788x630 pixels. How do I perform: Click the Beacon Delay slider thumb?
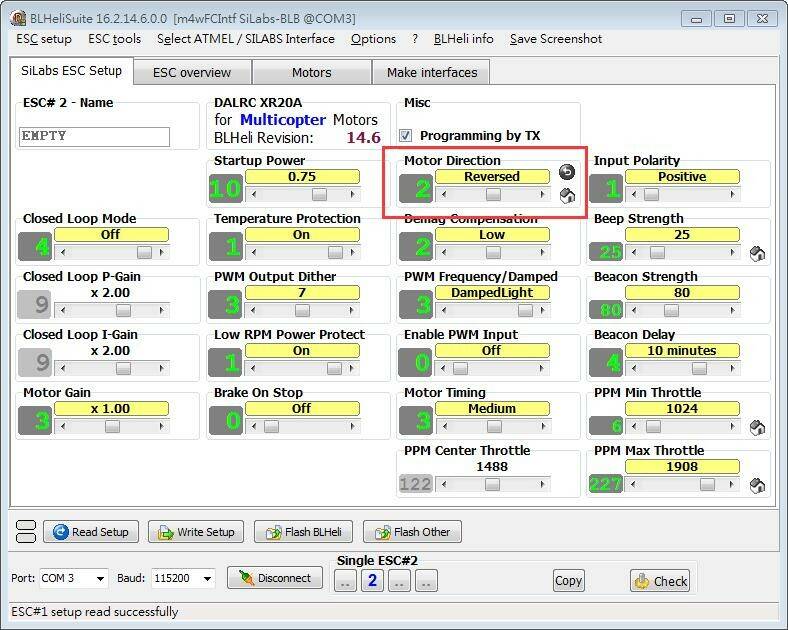click(x=699, y=368)
